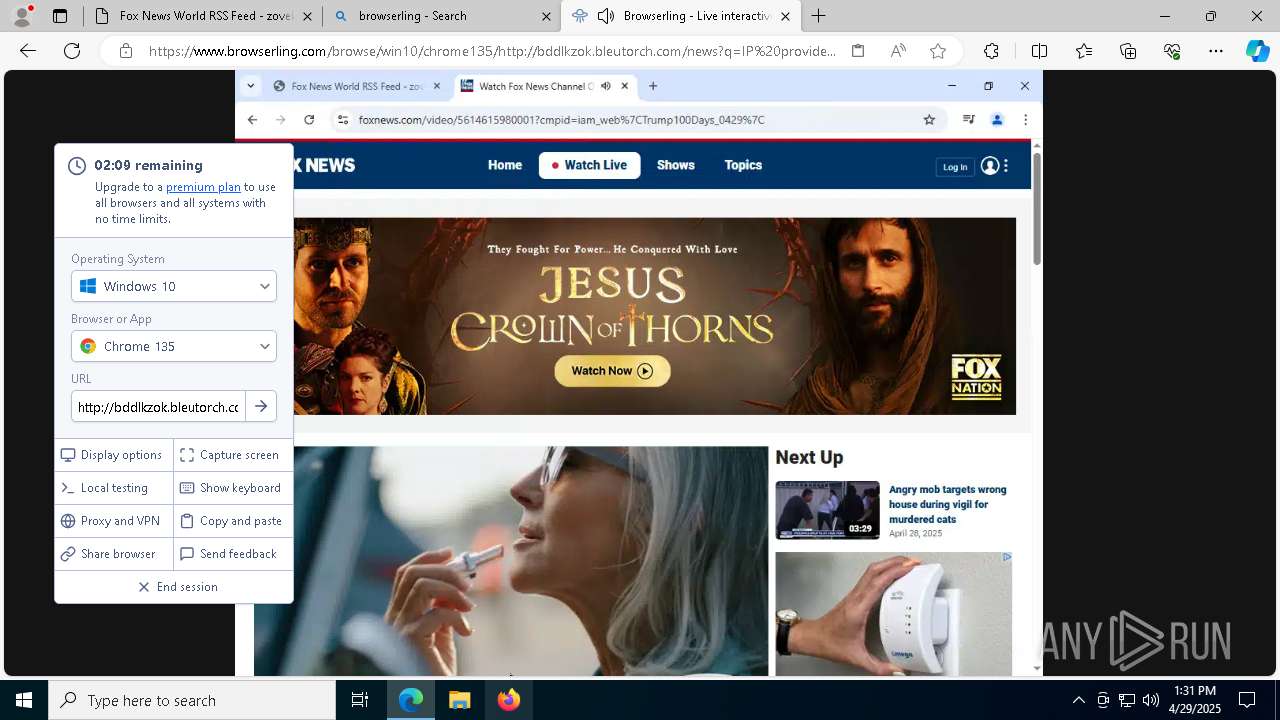Click Fox News Log In button
This screenshot has width=1280, height=720.
click(955, 167)
